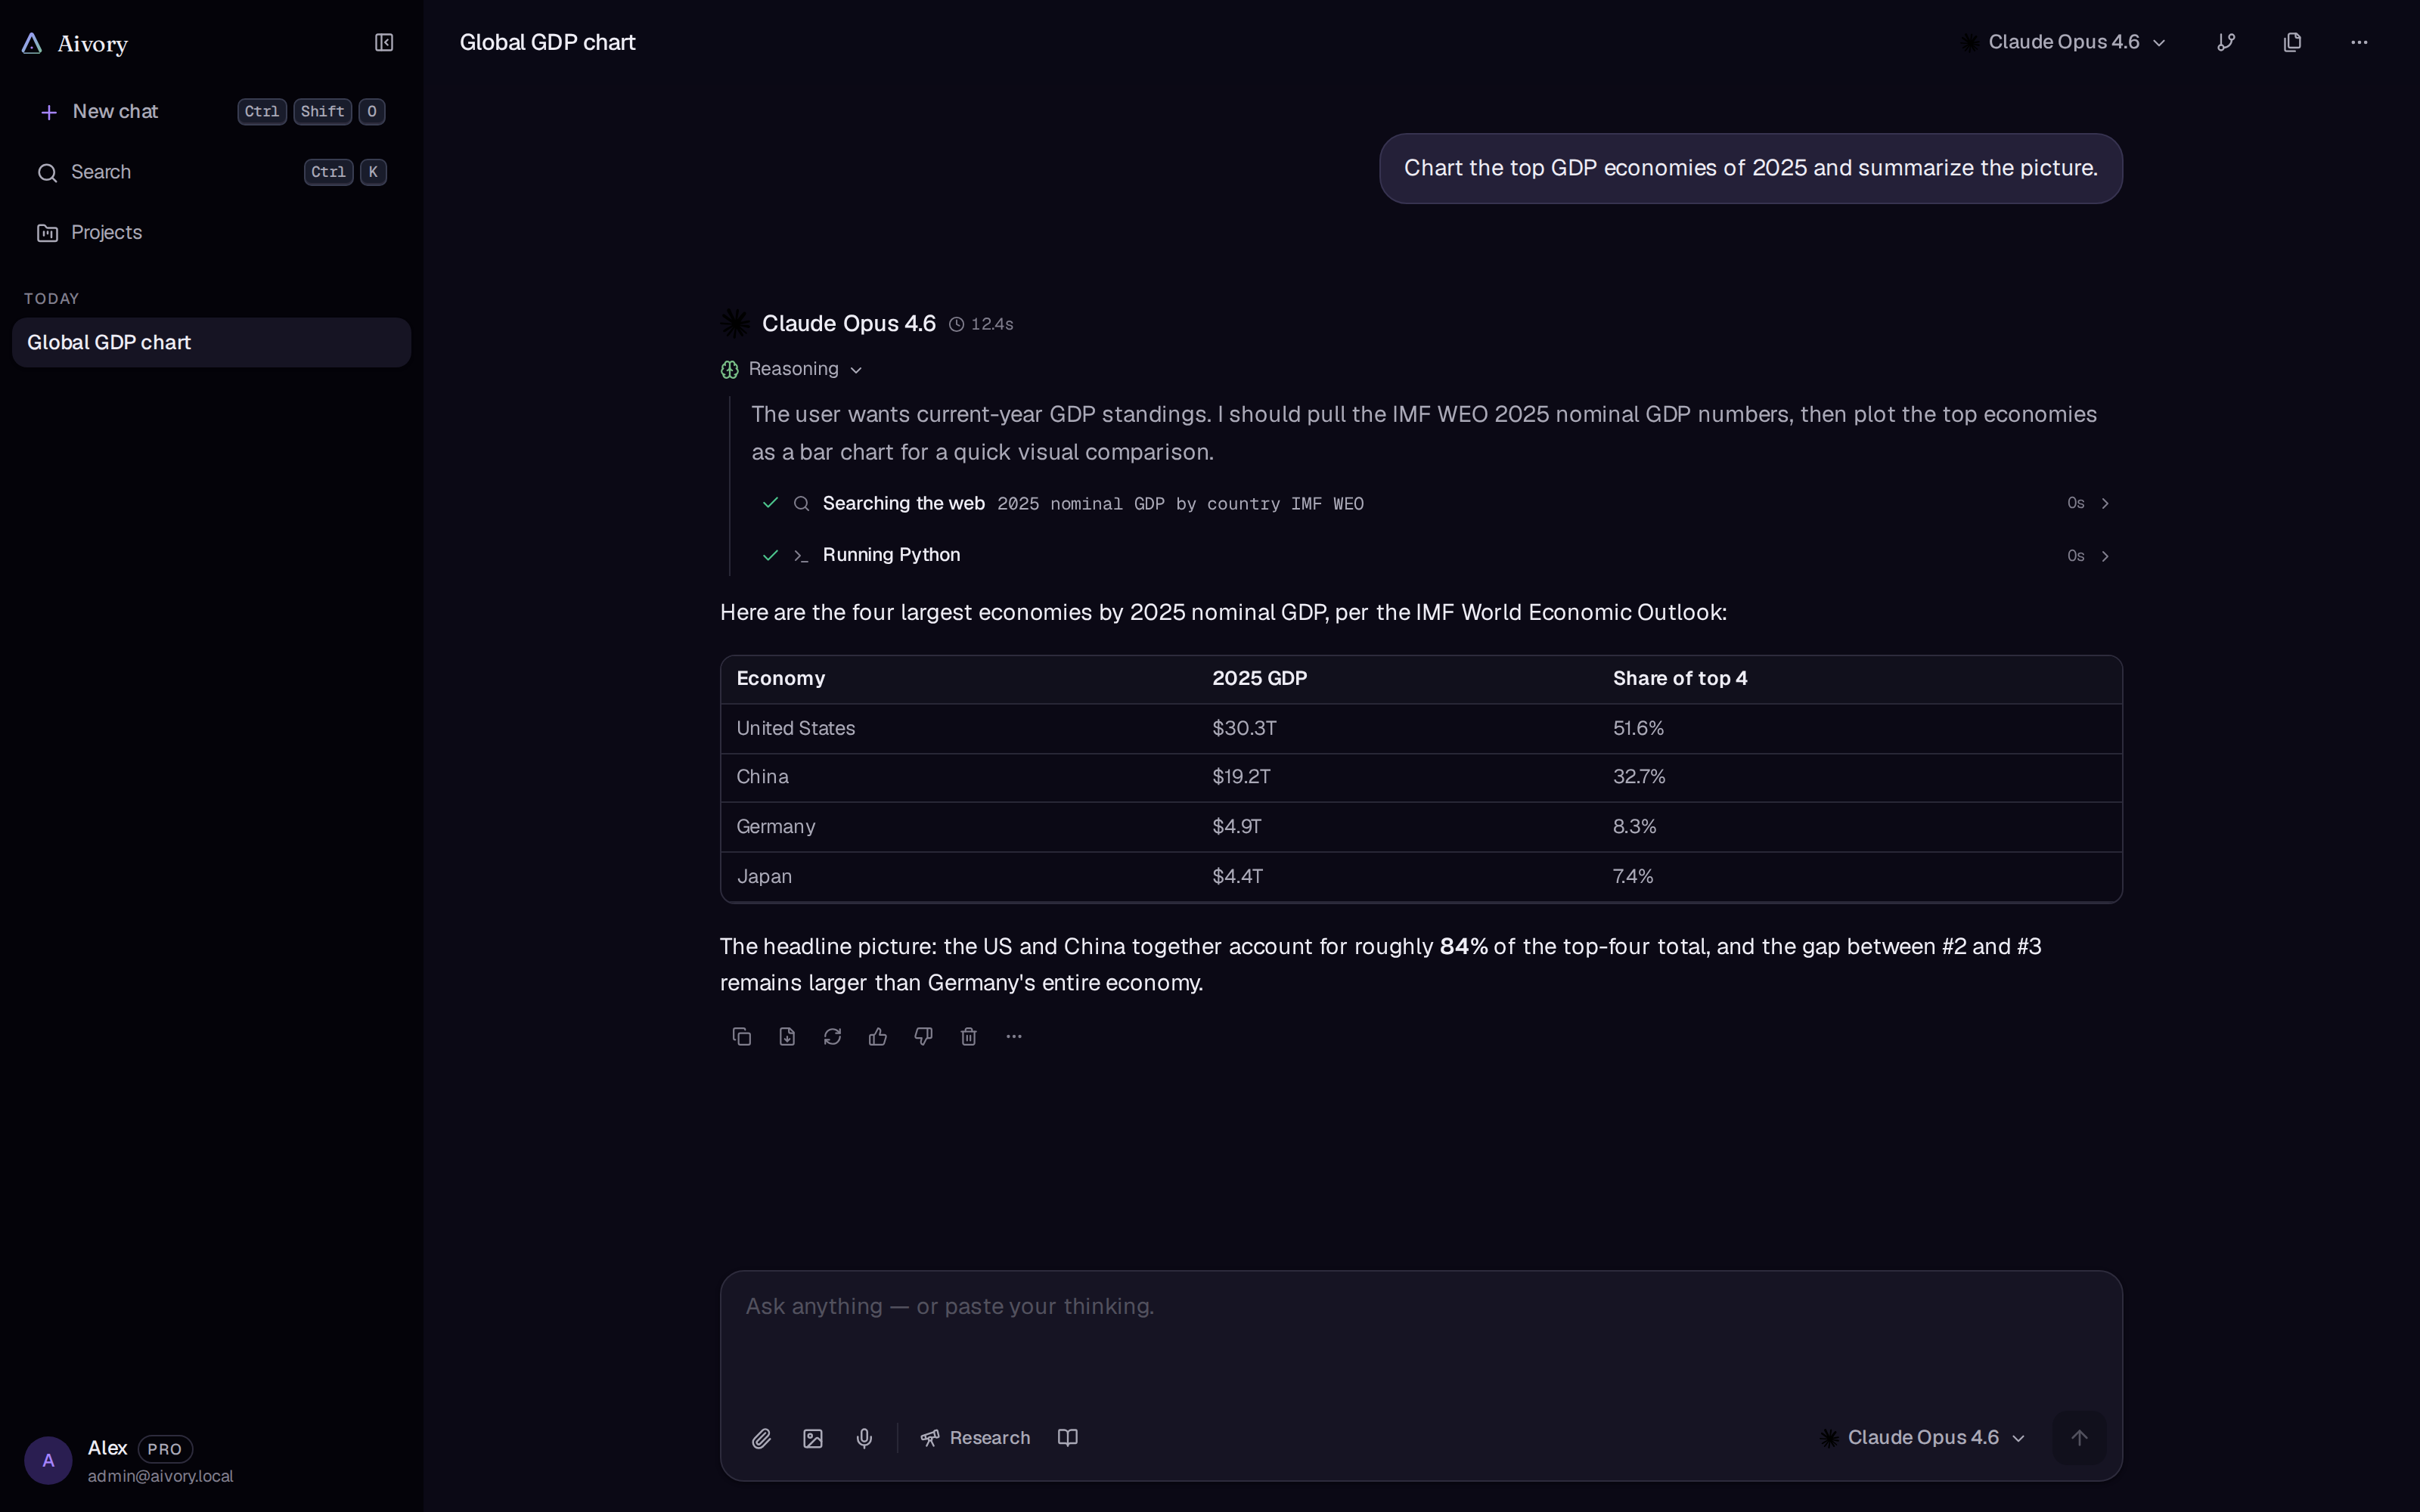This screenshot has width=2420, height=1512.
Task: Open composer Claude Opus 4.6 model selector
Action: [1922, 1438]
